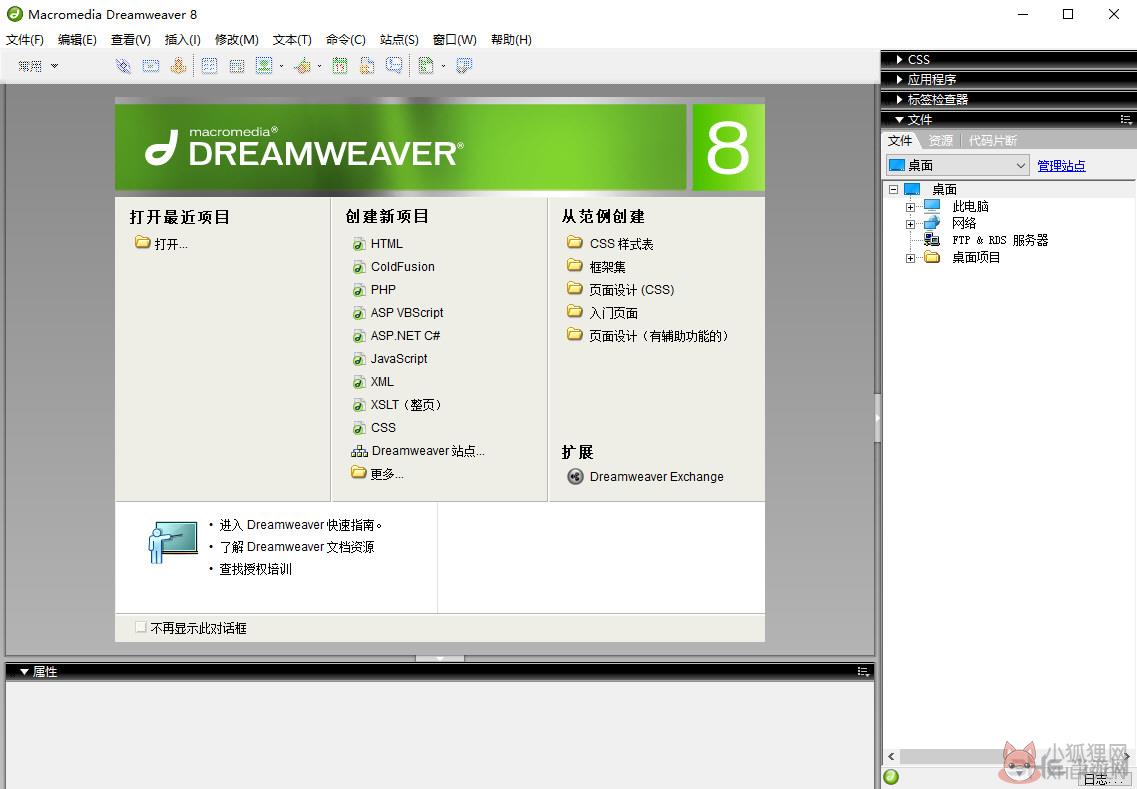This screenshot has width=1137, height=789.
Task: Click the Dreamweaver站点 sitemap icon
Action: (x=359, y=451)
